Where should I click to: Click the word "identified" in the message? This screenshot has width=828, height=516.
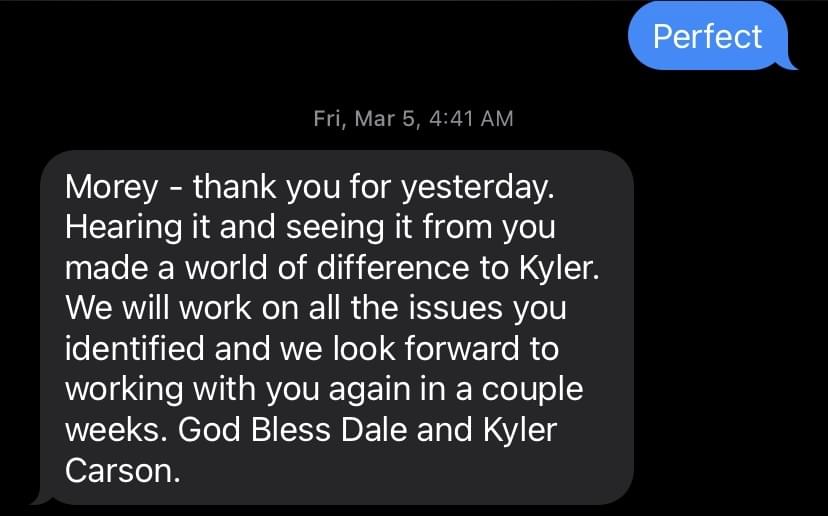pyautogui.click(x=135, y=349)
